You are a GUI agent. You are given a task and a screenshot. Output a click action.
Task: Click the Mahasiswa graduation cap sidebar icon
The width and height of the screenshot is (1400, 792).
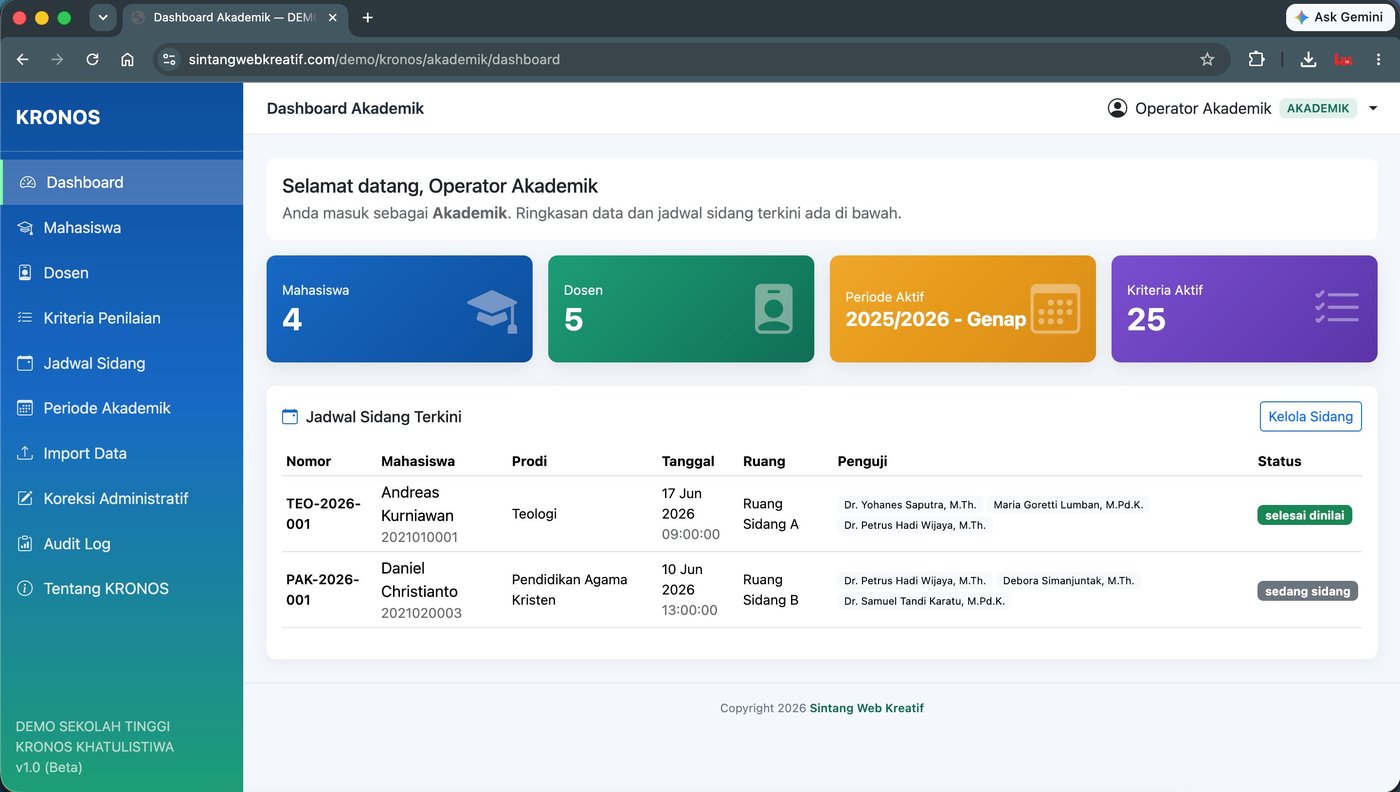pos(25,228)
